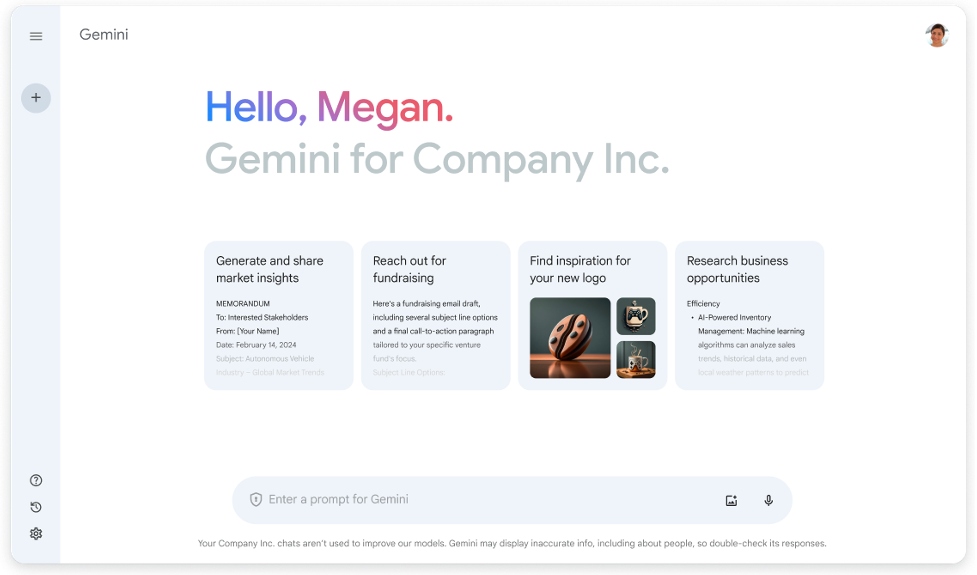Select the large coffee bean logo image
Viewport: 977px width, 575px height.
pos(570,338)
